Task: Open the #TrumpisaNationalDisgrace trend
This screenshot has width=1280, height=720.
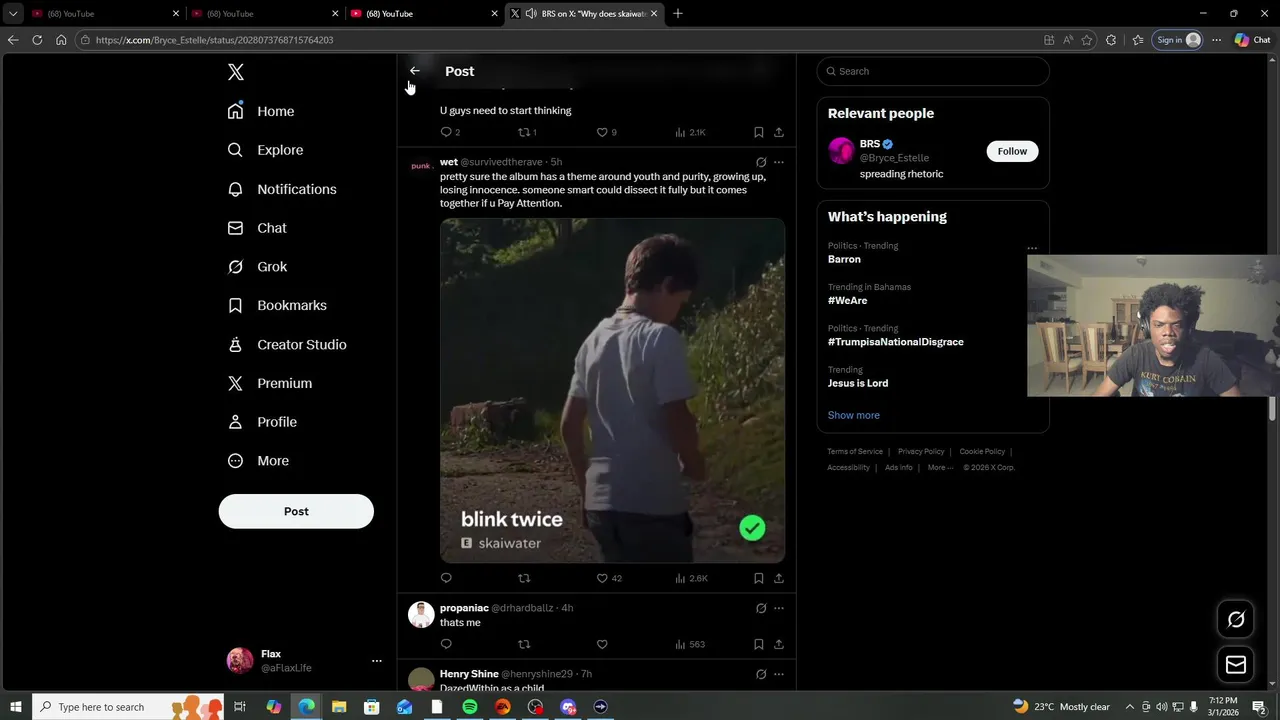Action: coord(896,342)
